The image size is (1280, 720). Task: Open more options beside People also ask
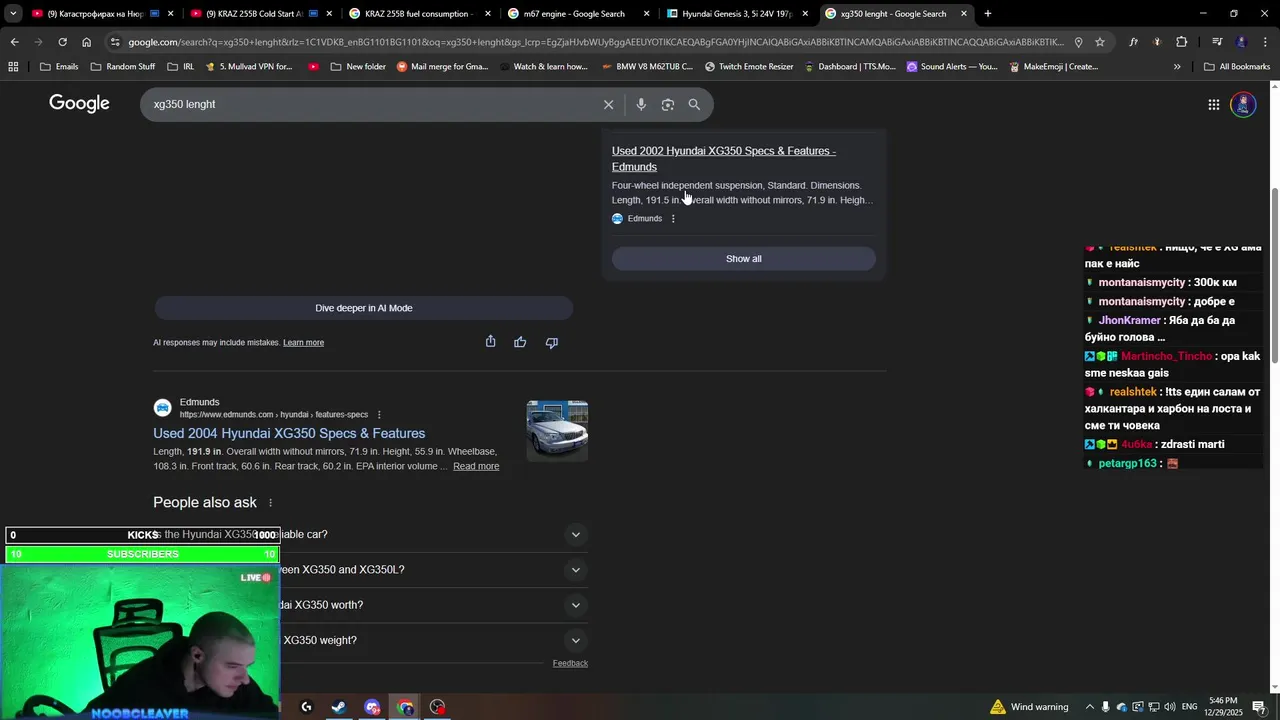pyautogui.click(x=270, y=503)
